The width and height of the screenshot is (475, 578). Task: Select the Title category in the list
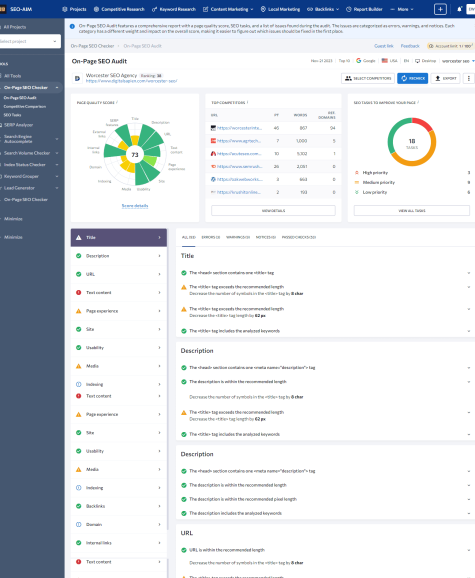click(119, 238)
